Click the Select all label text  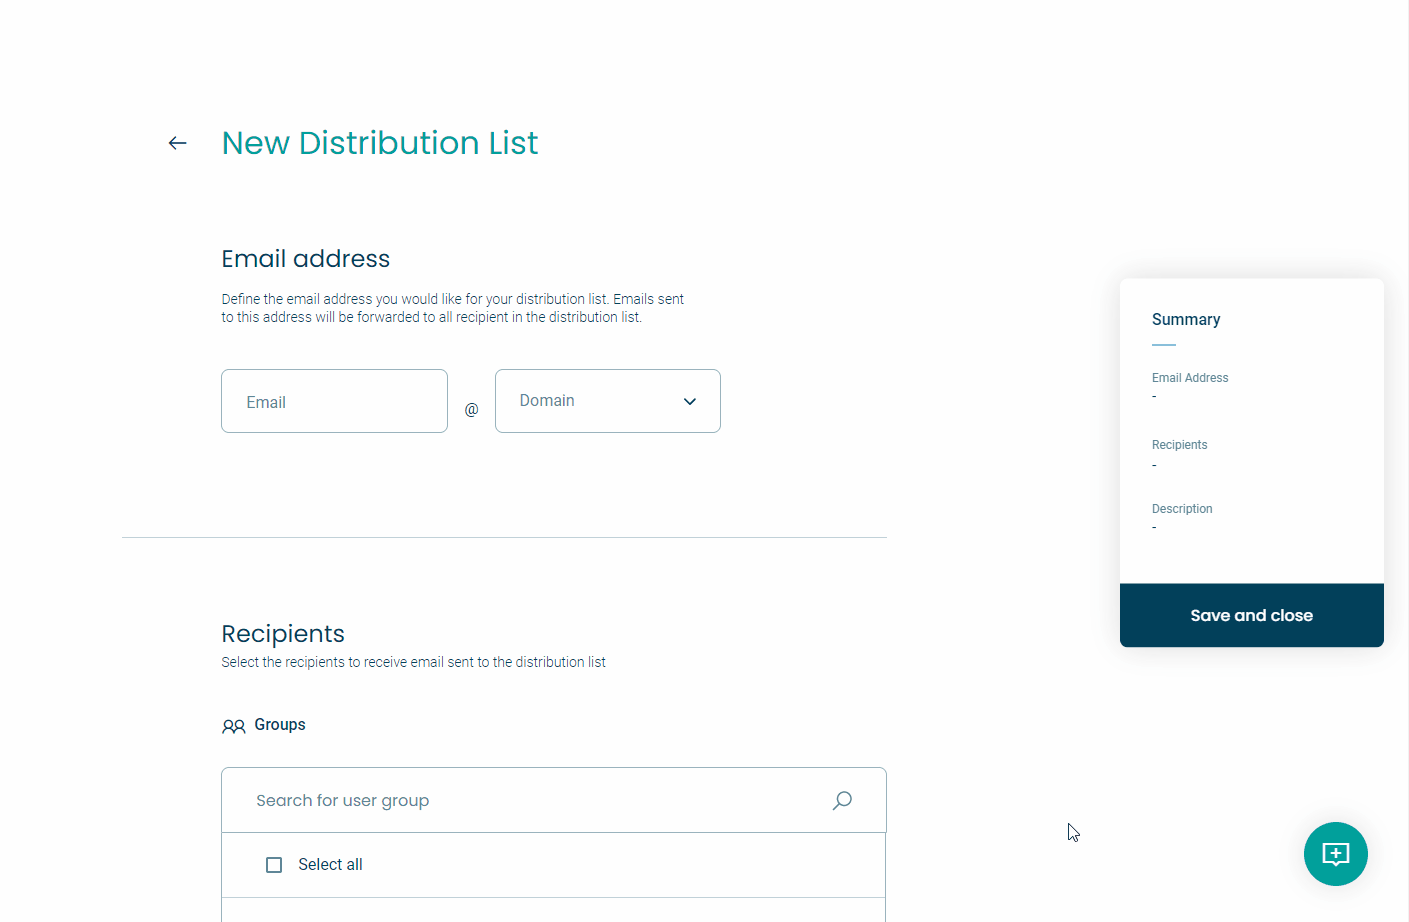click(330, 865)
